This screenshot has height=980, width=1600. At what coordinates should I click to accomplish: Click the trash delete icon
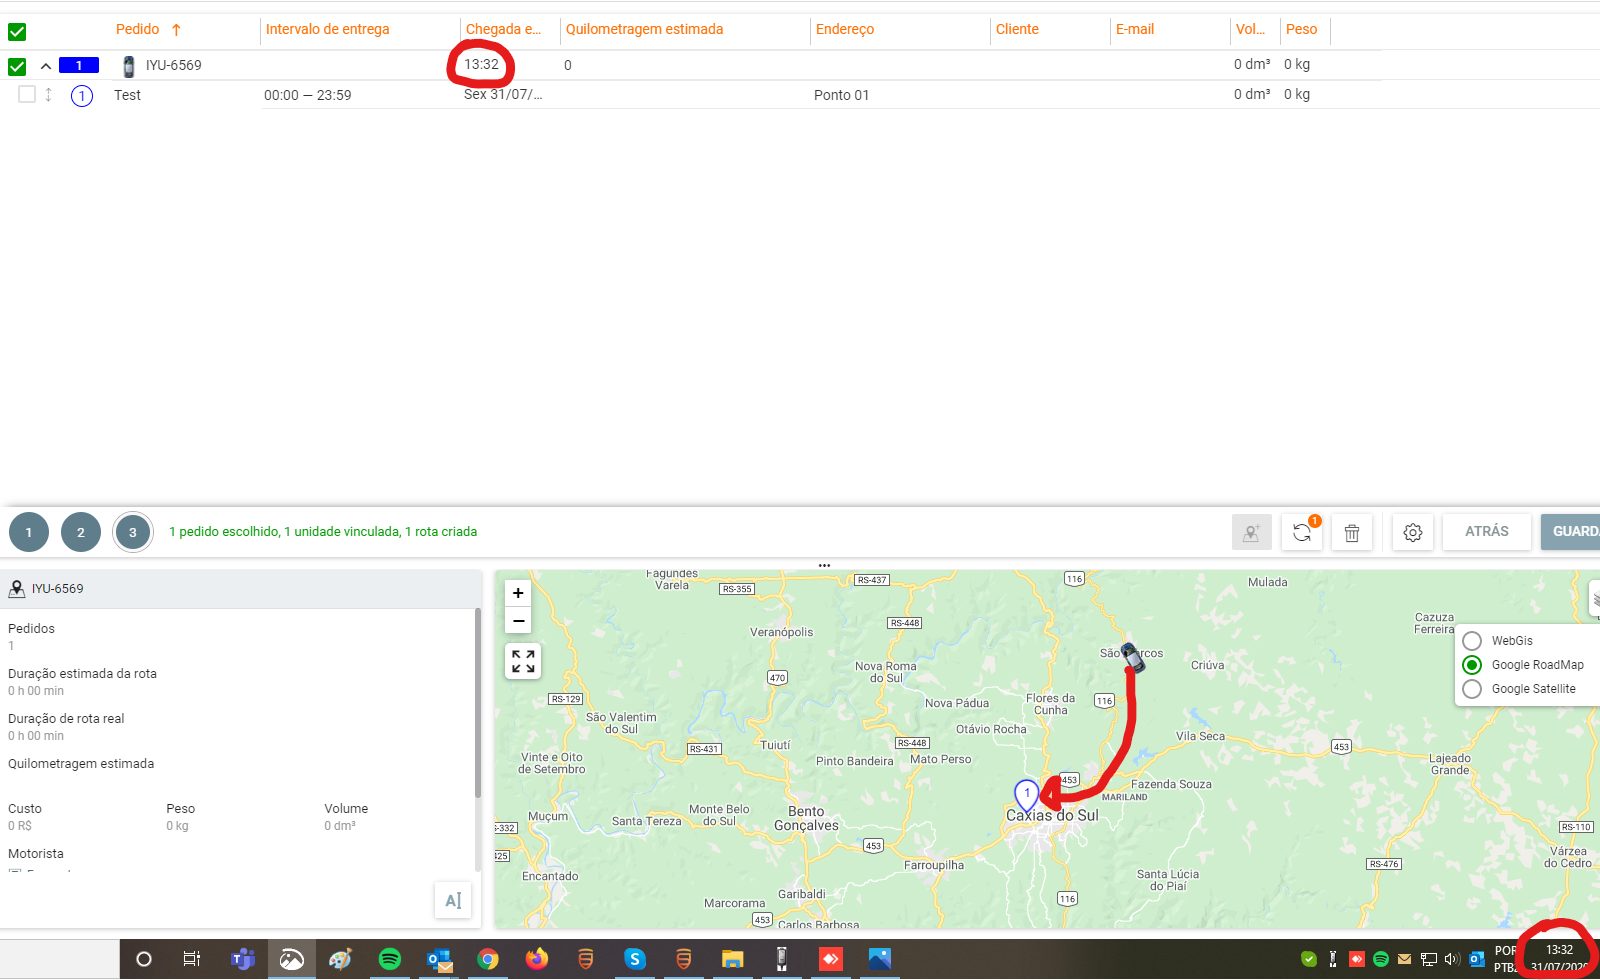point(1352,533)
